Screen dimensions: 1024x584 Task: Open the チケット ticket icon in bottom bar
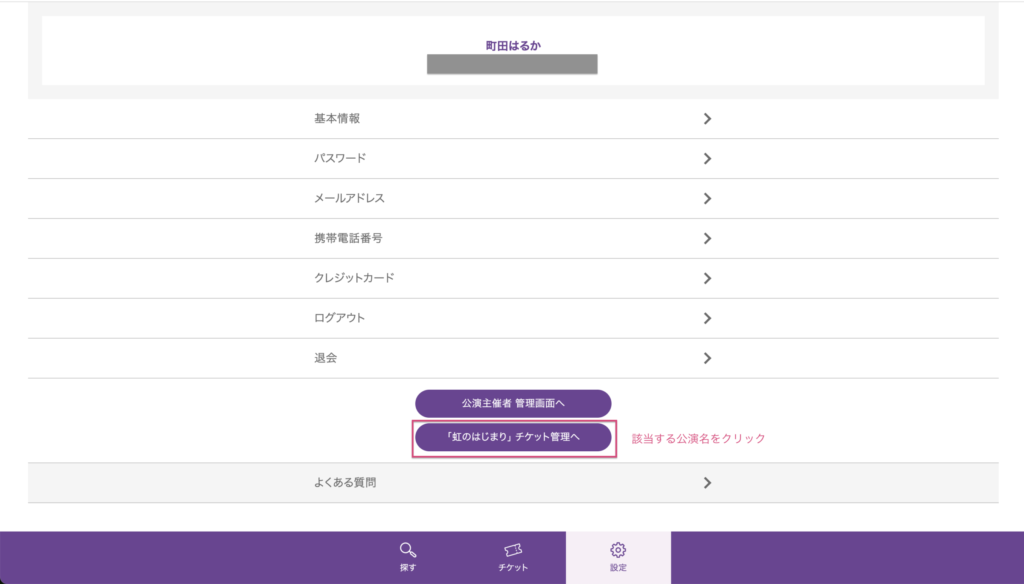tap(513, 550)
